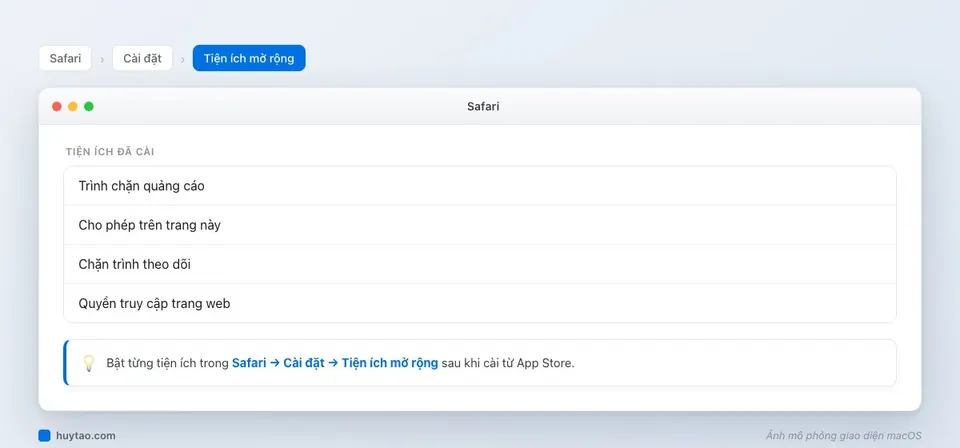The image size is (960, 448).
Task: Select the Trình chặn quảng cáo row
Action: 479,186
